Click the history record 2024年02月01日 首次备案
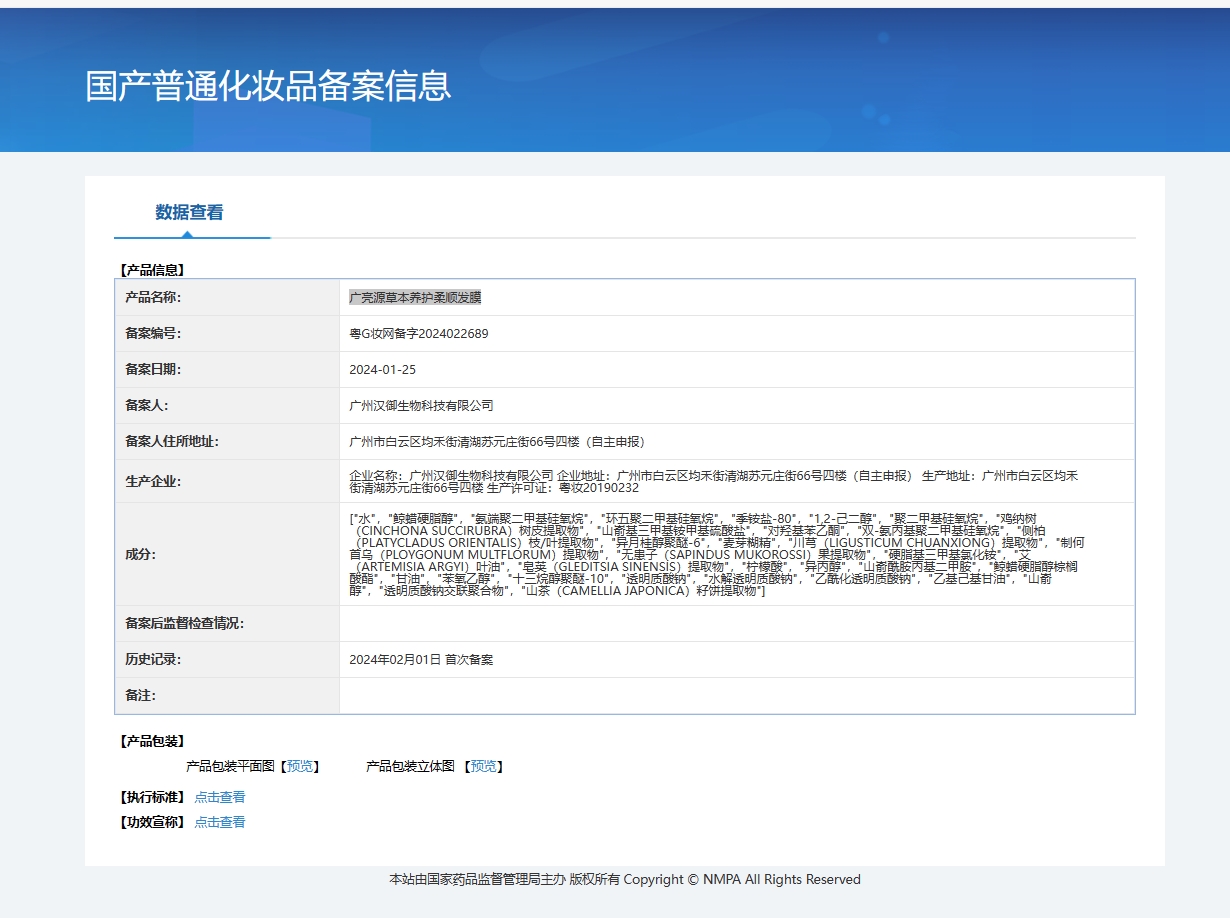 [x=421, y=660]
